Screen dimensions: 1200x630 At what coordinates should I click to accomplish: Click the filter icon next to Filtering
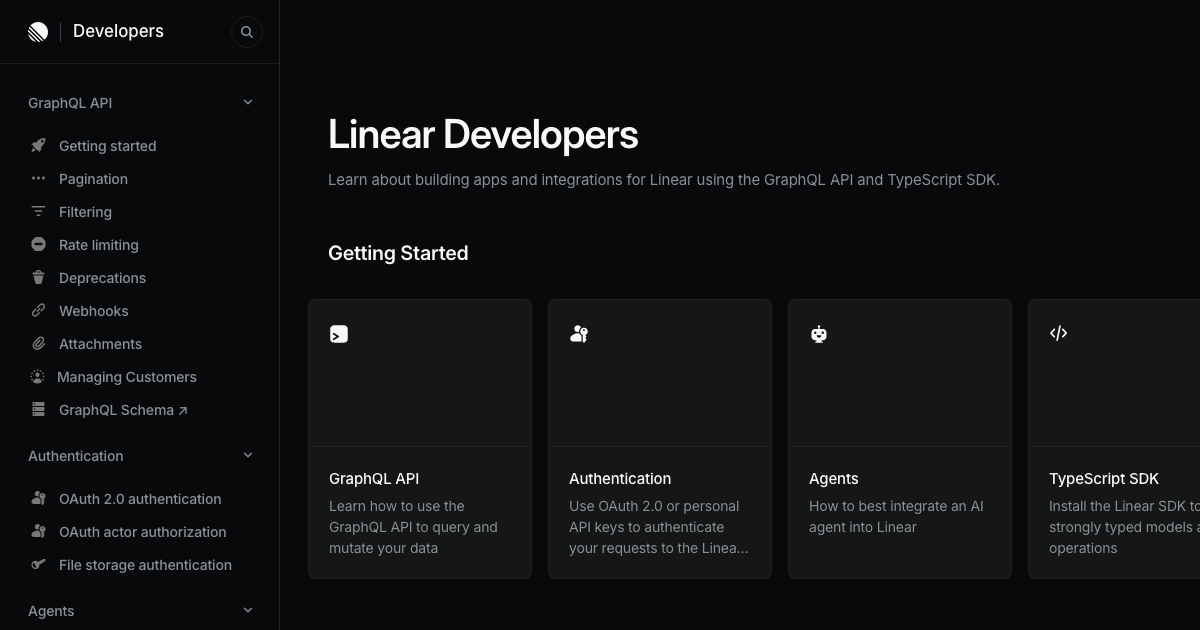pos(37,211)
